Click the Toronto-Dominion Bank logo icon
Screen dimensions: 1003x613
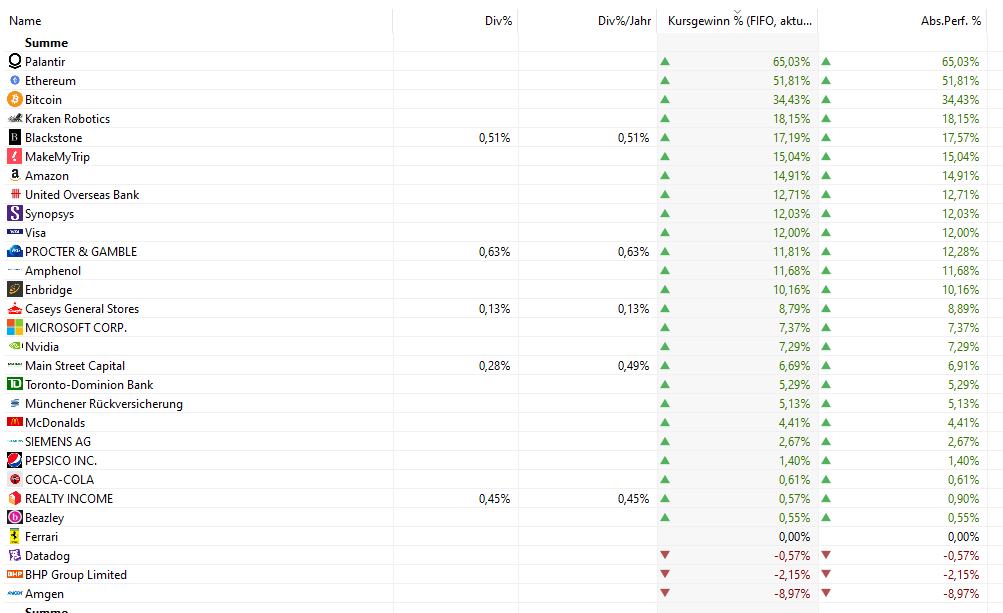coord(15,384)
